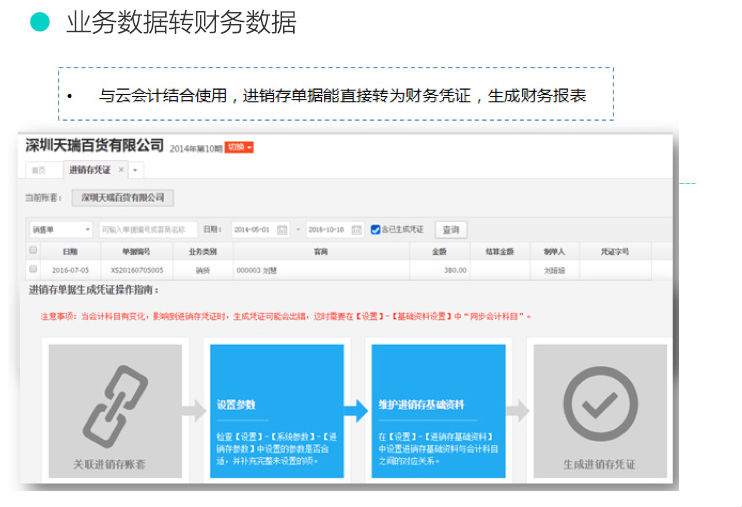Close the 进销存凭证 tab with its X icon
Image resolution: width=742 pixels, height=507 pixels.
[121, 170]
